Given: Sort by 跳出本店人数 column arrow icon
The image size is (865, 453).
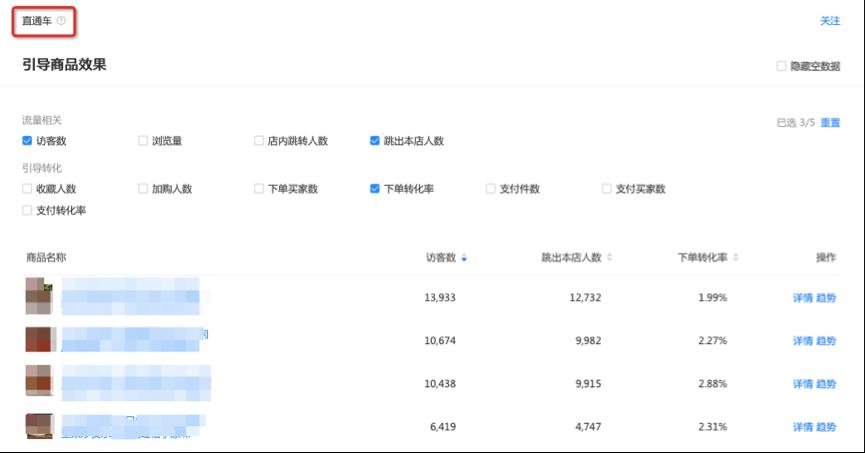Looking at the screenshot, I should (x=609, y=258).
